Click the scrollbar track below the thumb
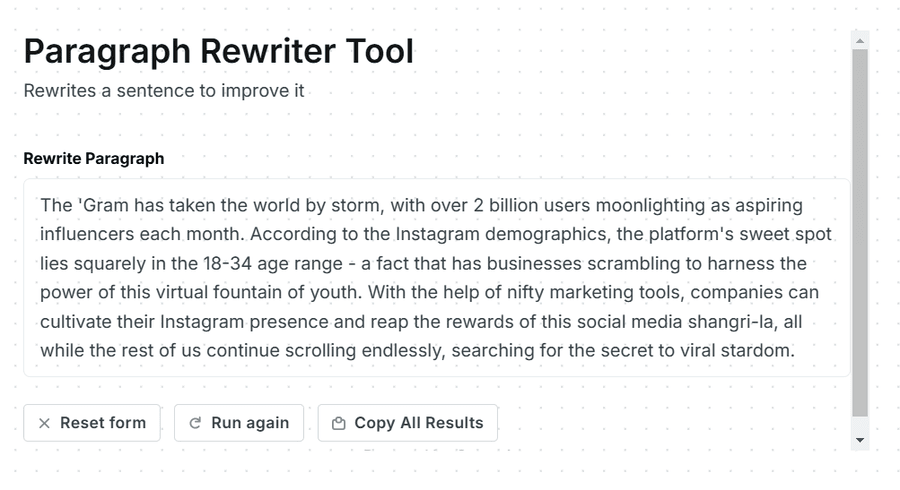The width and height of the screenshot is (900, 490). [x=860, y=424]
